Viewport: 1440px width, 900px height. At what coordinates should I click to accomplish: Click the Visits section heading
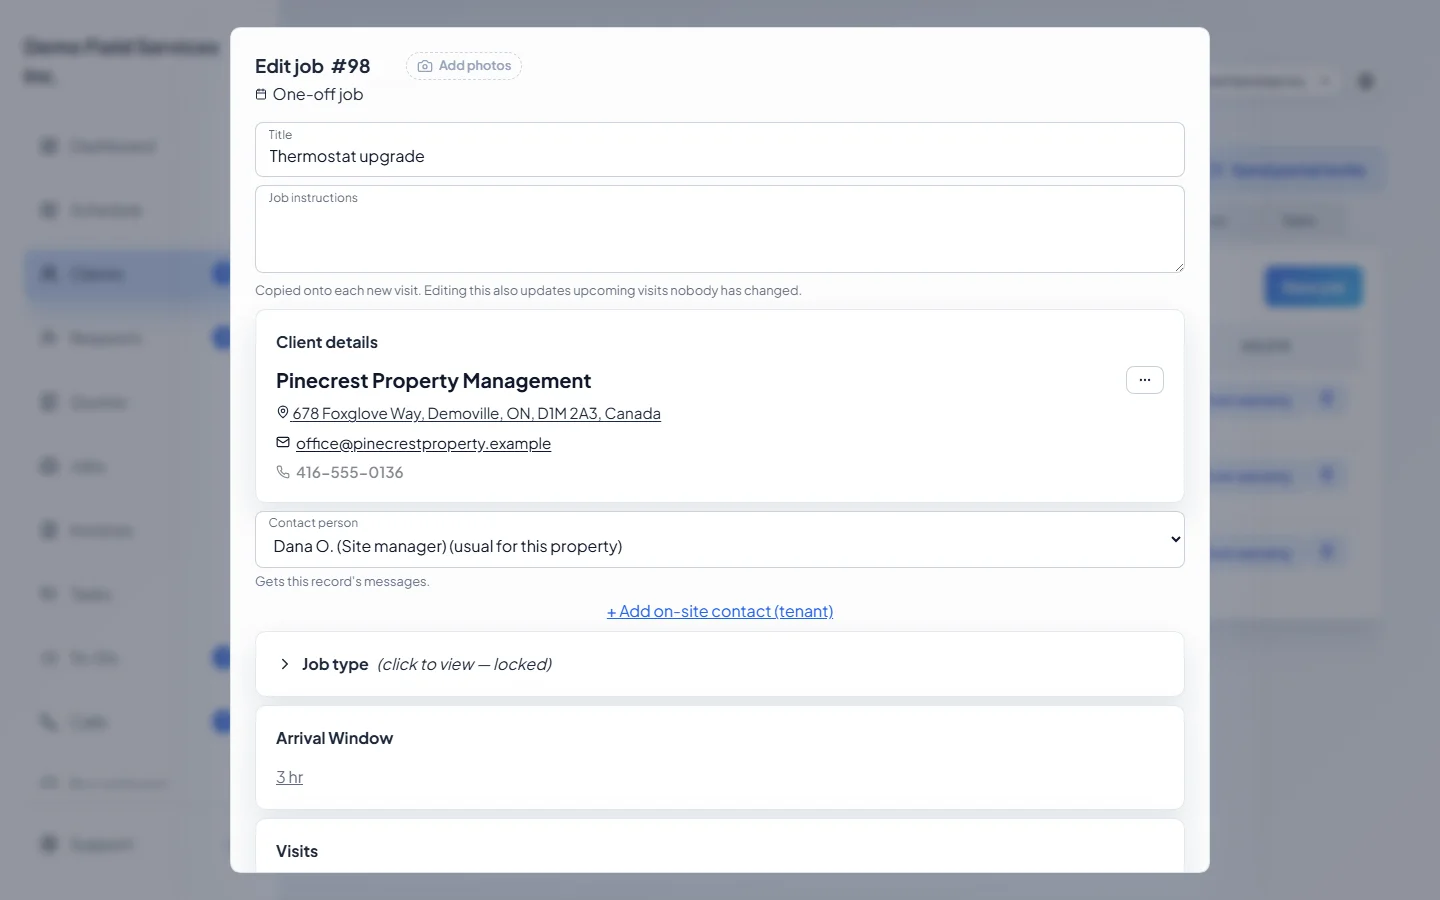[297, 851]
